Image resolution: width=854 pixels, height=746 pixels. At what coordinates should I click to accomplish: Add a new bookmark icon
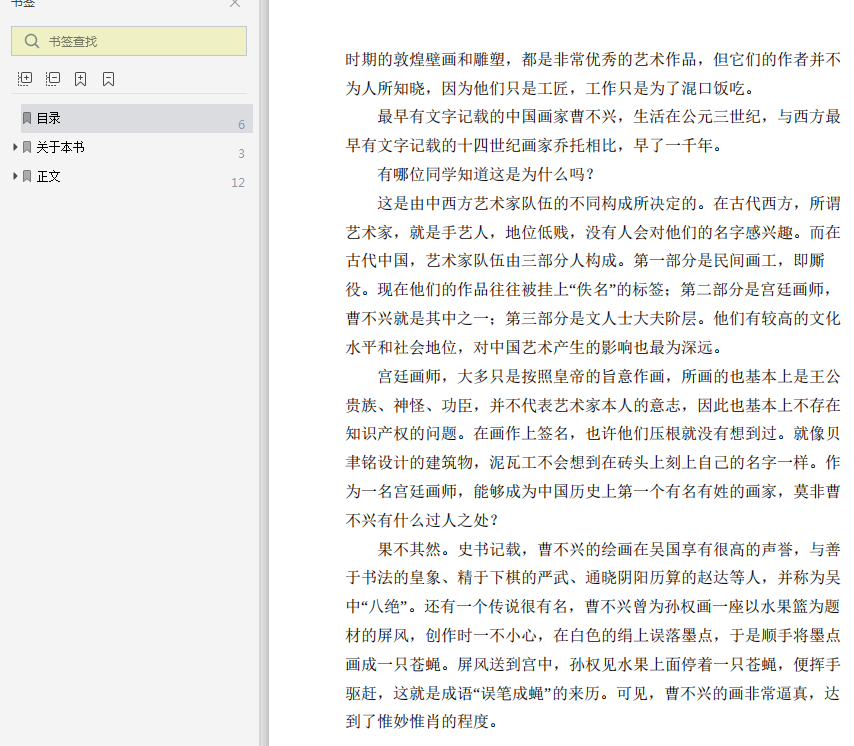(81, 79)
